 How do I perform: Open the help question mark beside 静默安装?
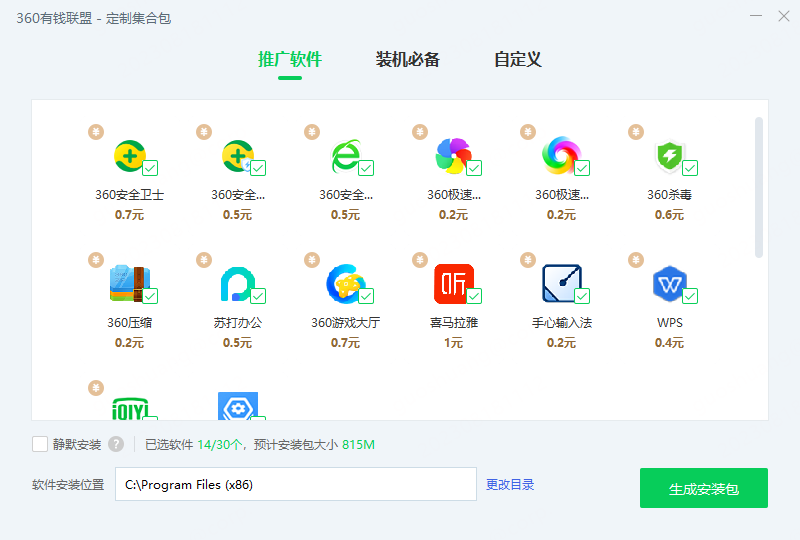coord(116,445)
